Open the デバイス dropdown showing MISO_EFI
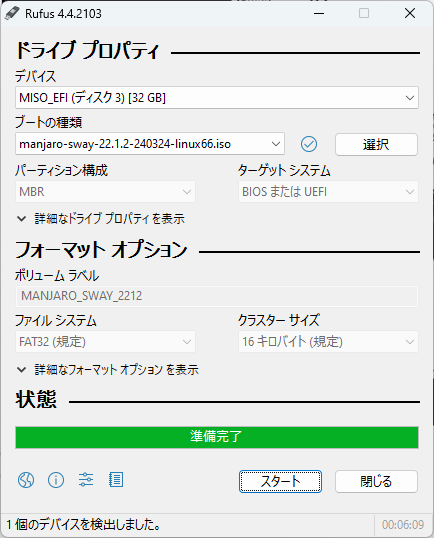 coord(217,98)
